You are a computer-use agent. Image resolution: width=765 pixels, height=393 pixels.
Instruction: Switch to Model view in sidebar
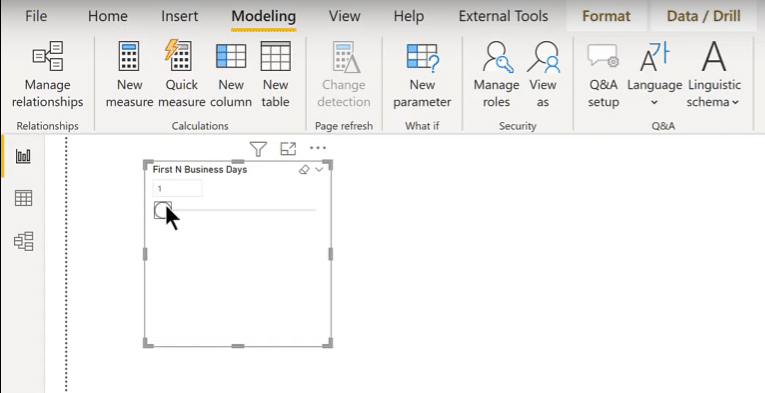23,241
